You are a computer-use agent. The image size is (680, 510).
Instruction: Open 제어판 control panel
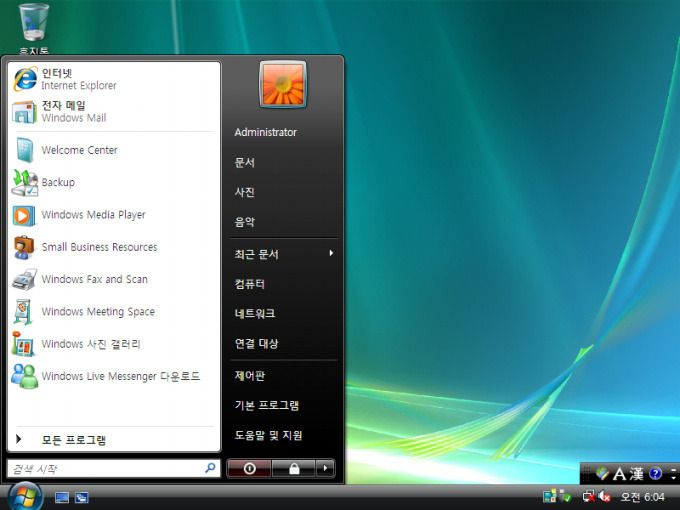point(249,376)
